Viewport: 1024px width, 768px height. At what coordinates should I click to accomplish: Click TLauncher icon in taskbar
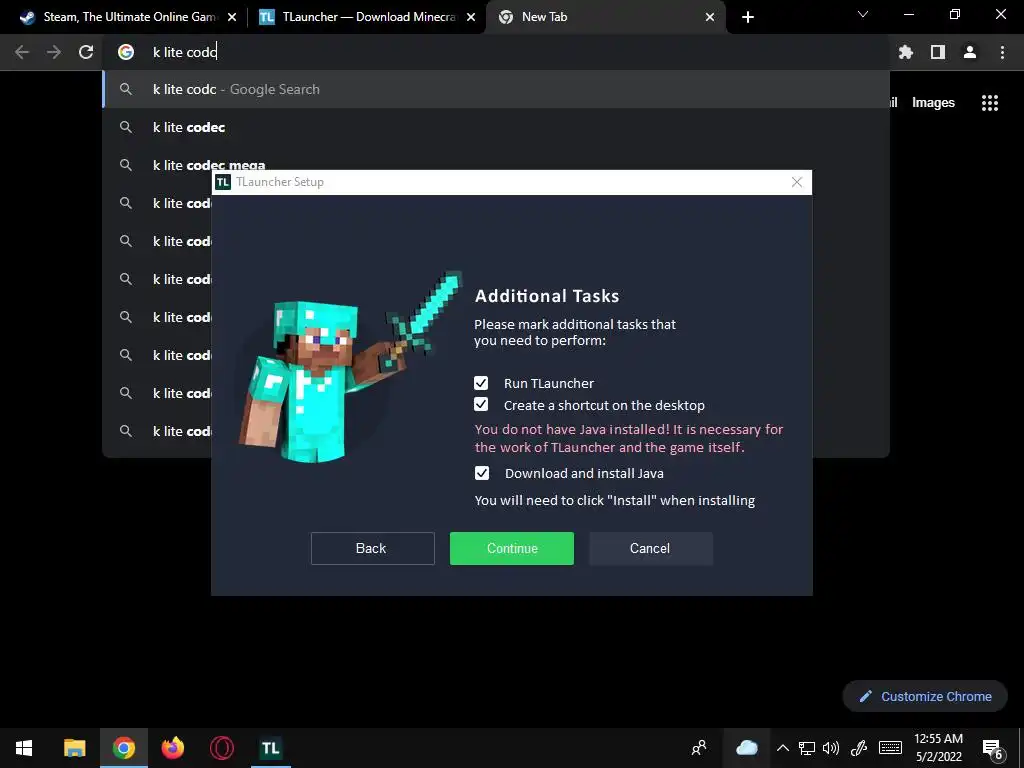270,748
